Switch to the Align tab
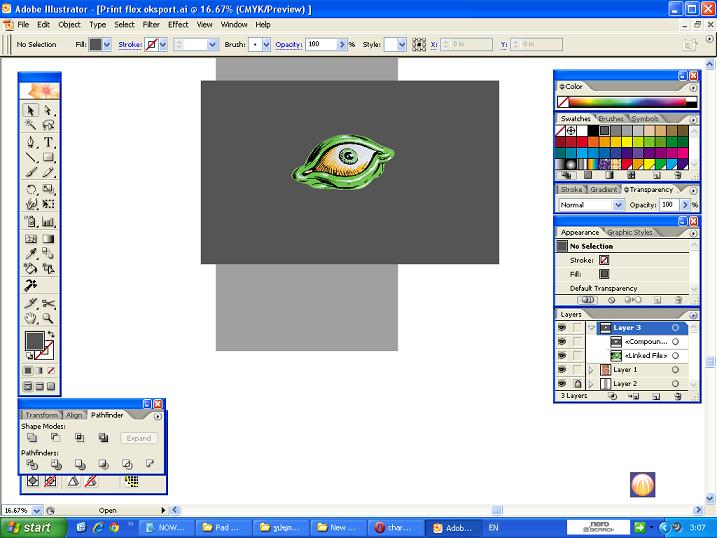717x538 pixels. coord(74,415)
